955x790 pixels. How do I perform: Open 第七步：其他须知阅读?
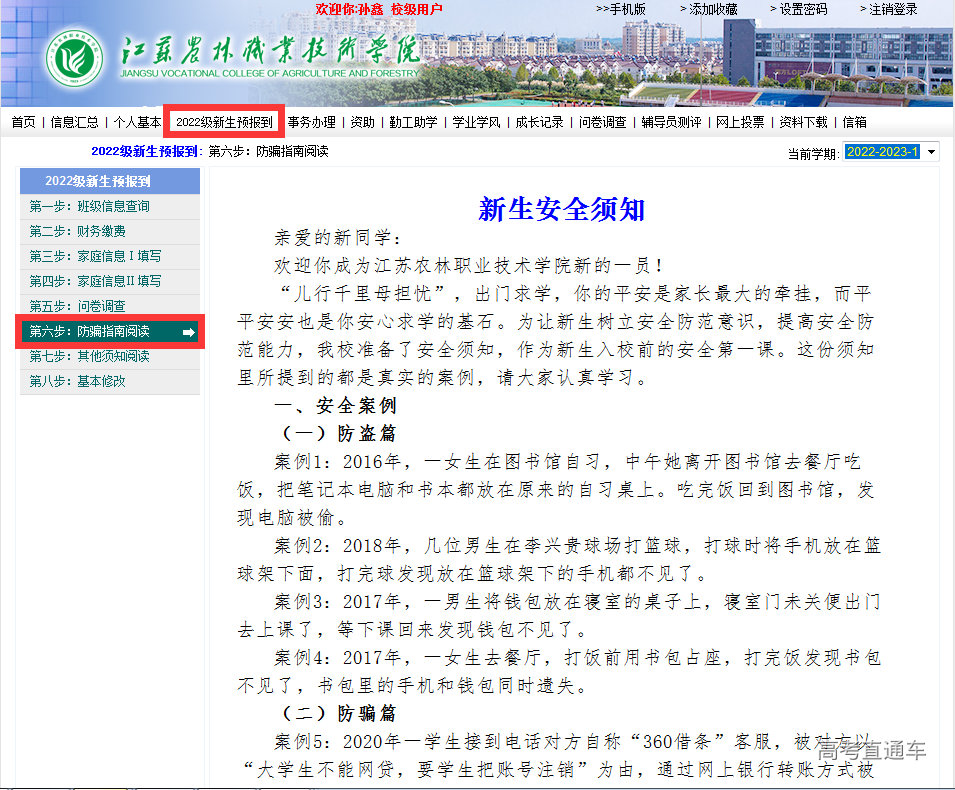pos(90,356)
